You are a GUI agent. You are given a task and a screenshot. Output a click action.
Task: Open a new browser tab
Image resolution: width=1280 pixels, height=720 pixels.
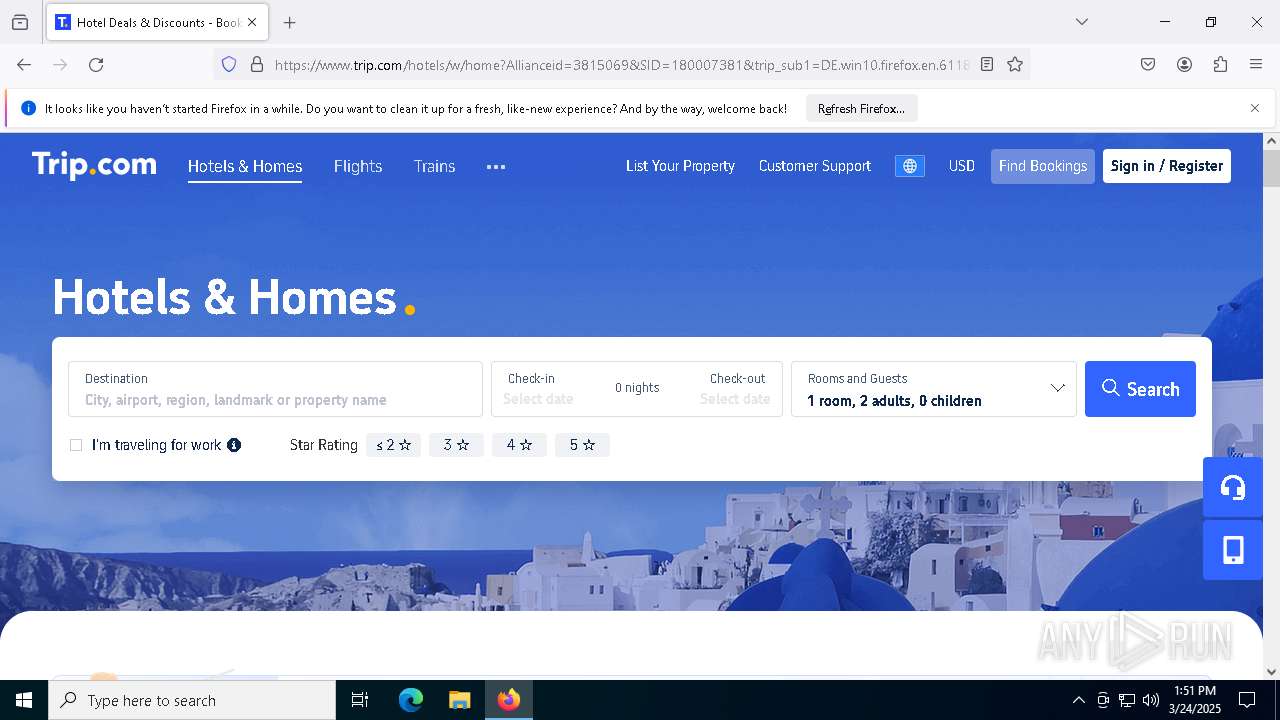(x=289, y=22)
